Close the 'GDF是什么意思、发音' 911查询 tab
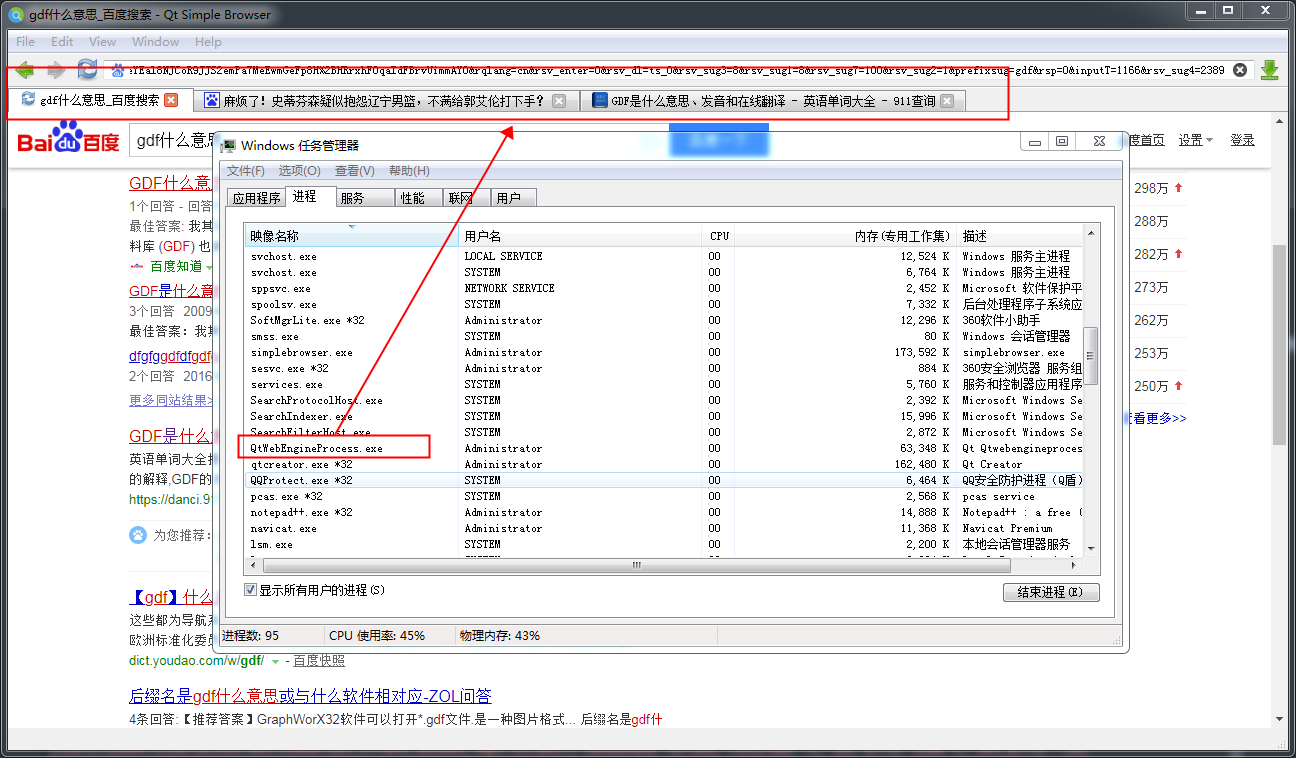This screenshot has width=1296, height=758. pyautogui.click(x=947, y=101)
